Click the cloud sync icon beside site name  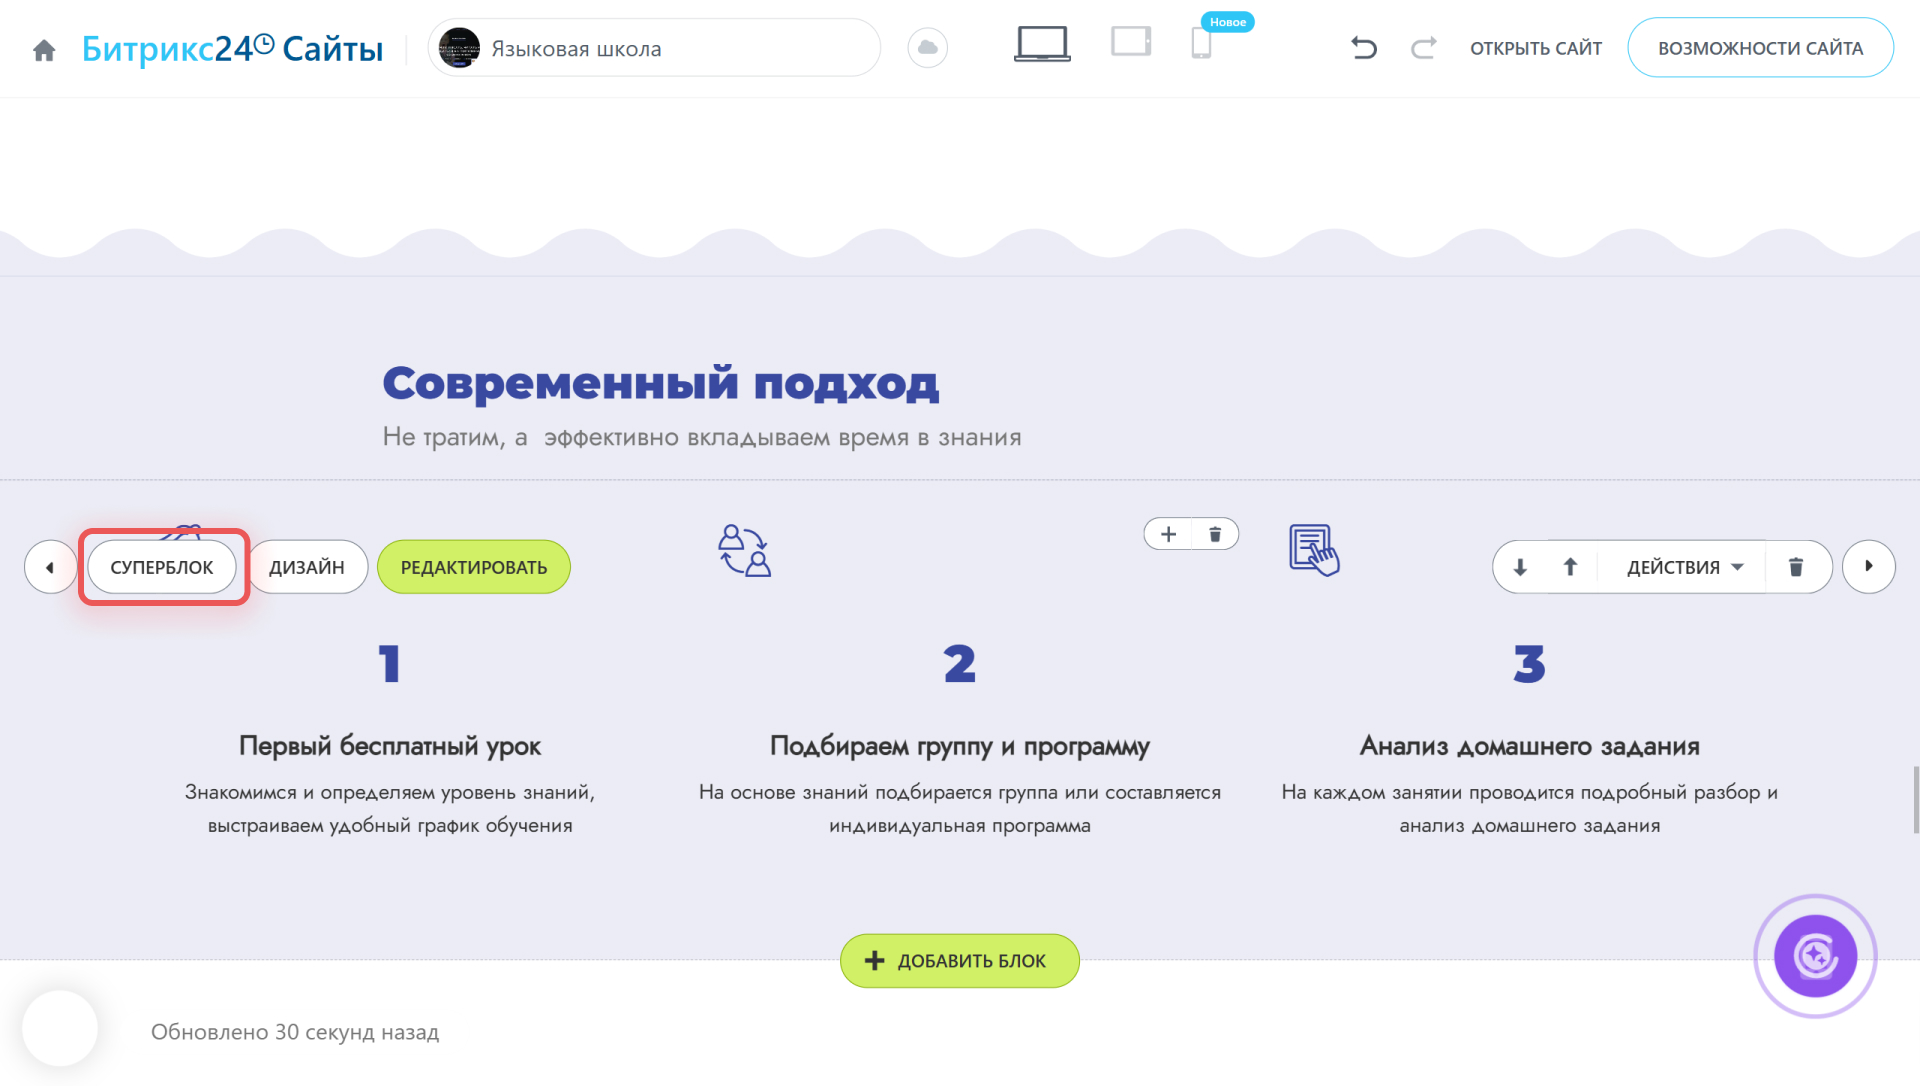tap(927, 47)
